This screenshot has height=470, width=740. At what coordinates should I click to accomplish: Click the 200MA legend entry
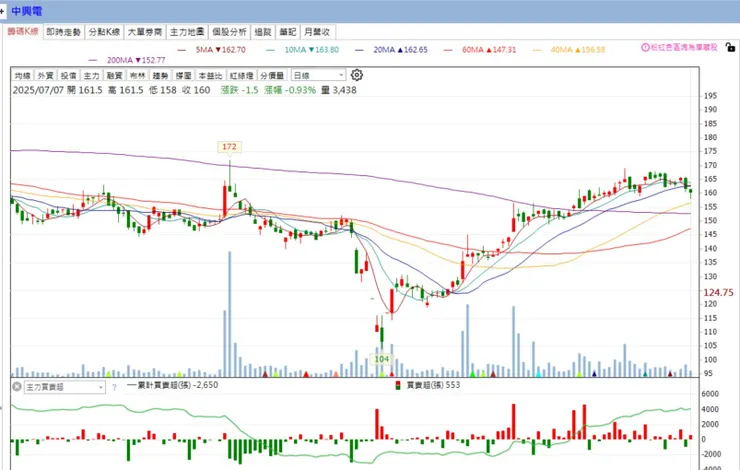(x=127, y=60)
